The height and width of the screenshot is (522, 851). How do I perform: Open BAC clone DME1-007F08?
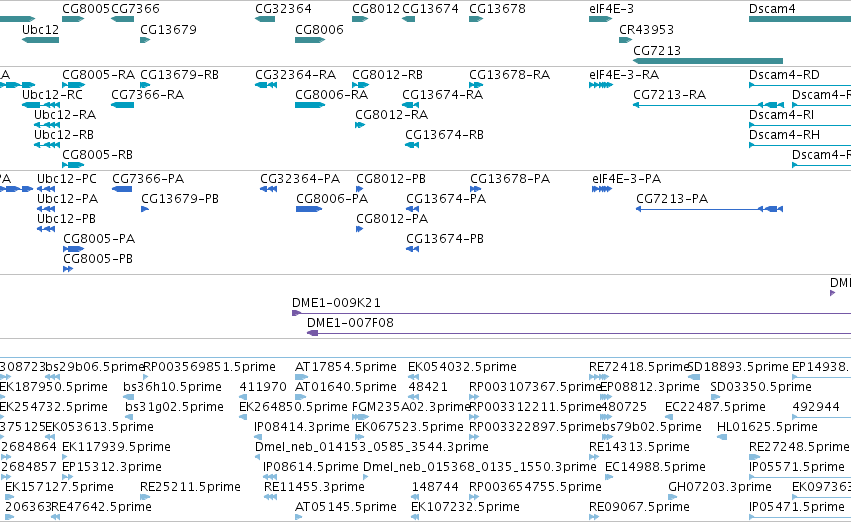coord(579,333)
